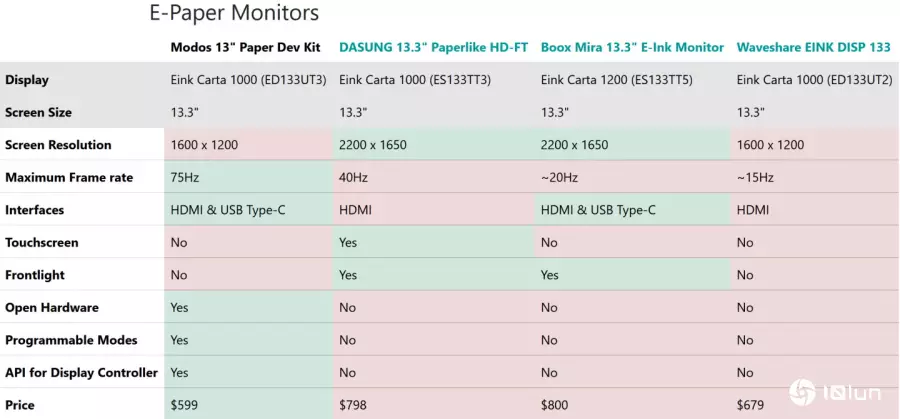Select the Maximum Frame rate row label
Viewport: 900px width, 419px height.
pos(69,177)
